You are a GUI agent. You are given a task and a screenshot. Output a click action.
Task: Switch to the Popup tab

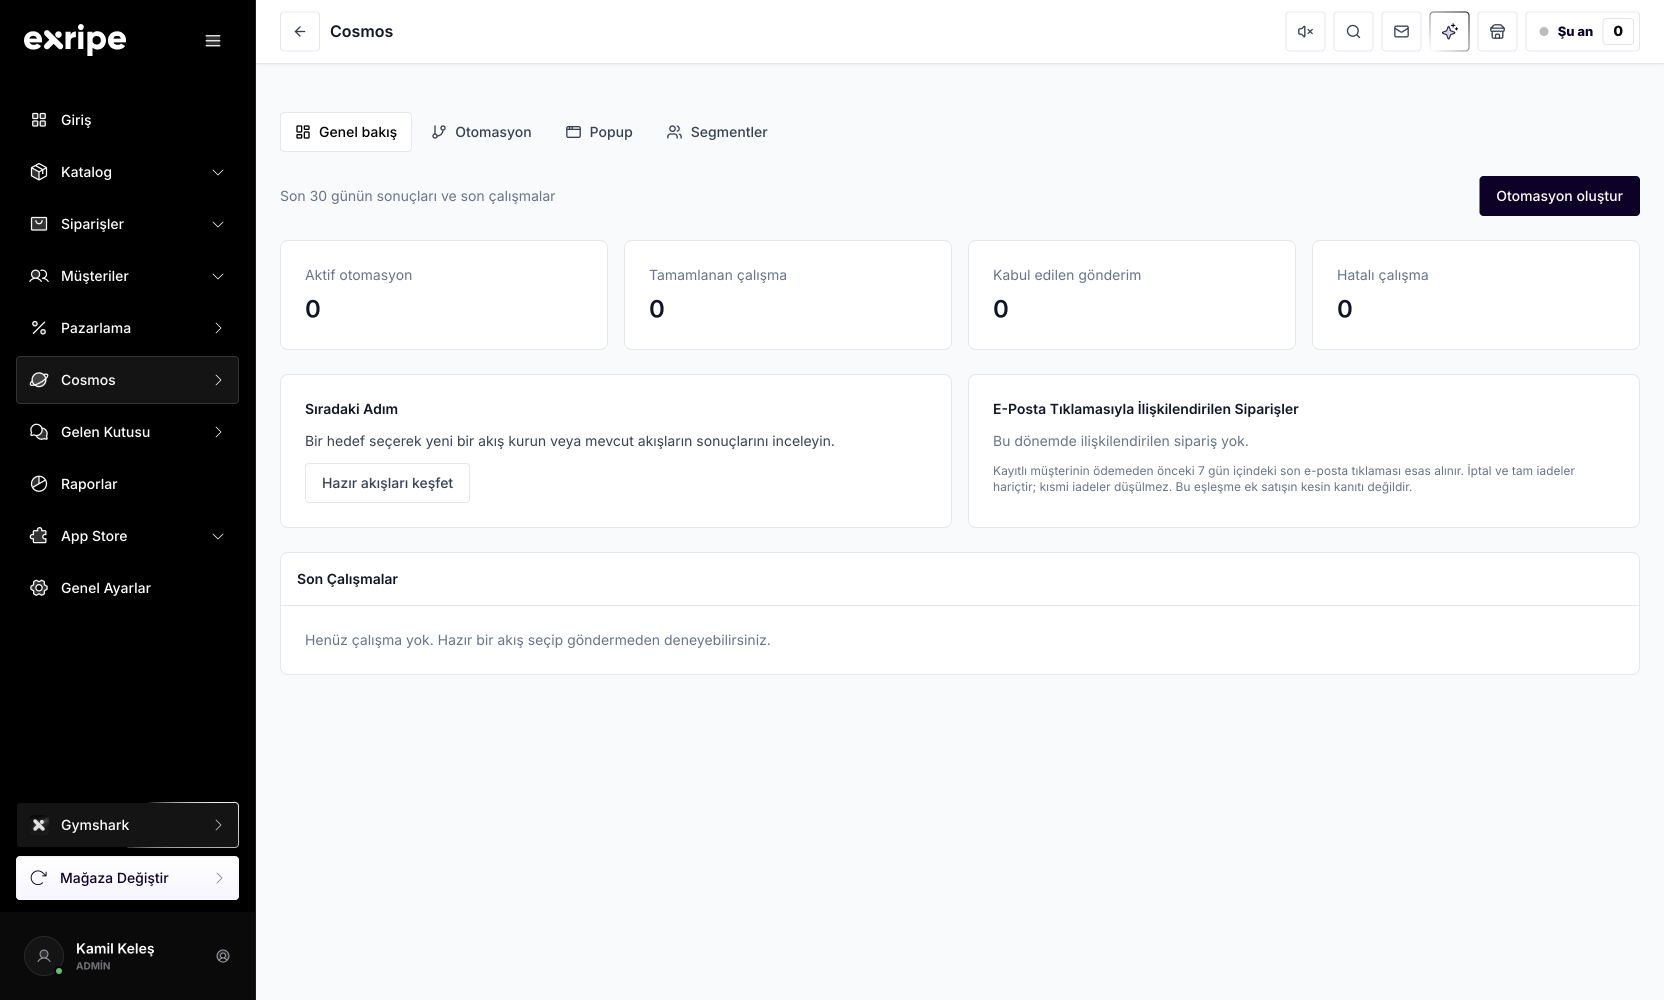tap(599, 132)
